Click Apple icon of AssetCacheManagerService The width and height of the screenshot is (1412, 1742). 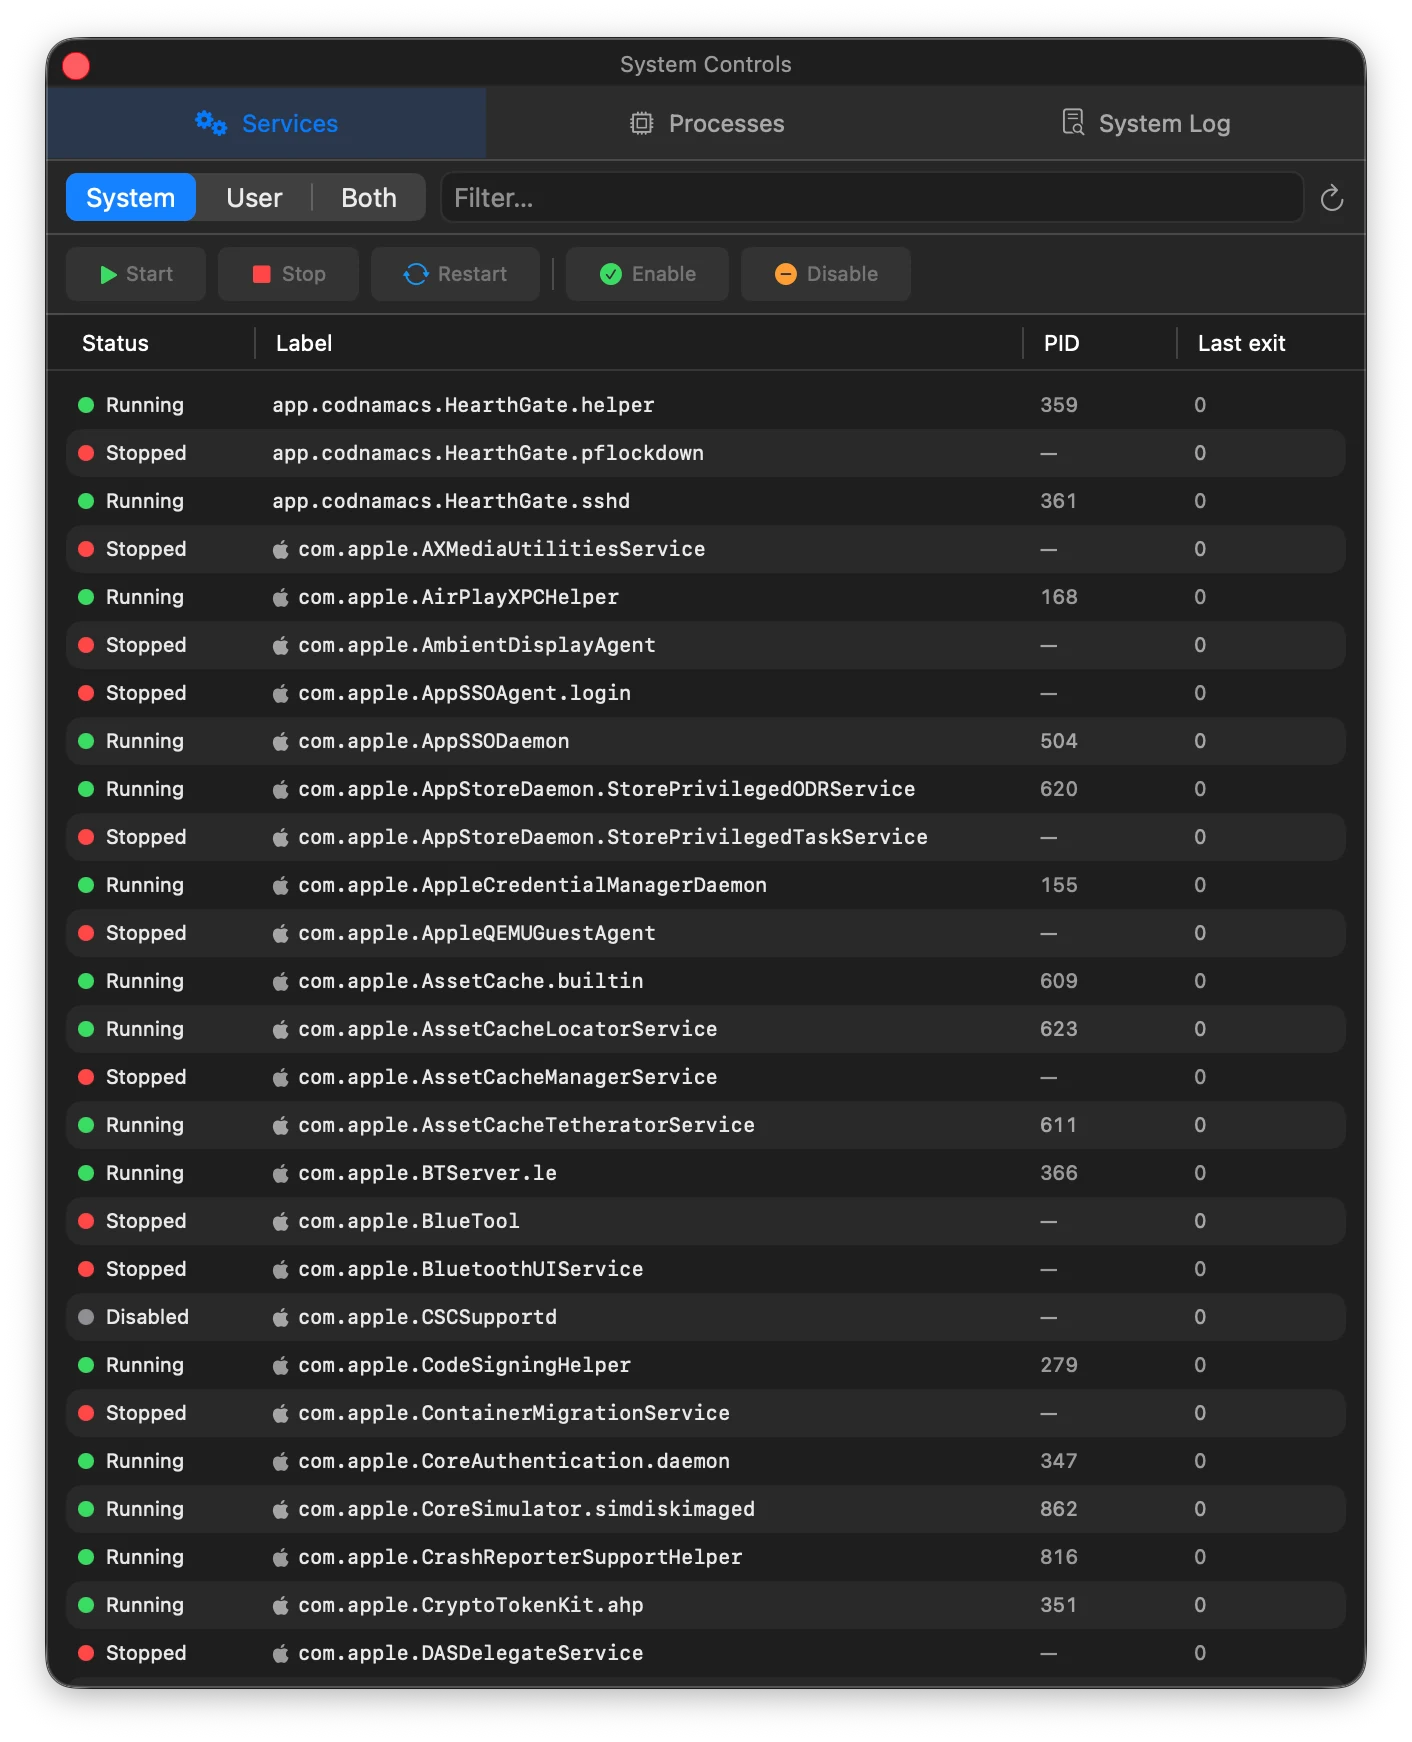coord(281,1077)
